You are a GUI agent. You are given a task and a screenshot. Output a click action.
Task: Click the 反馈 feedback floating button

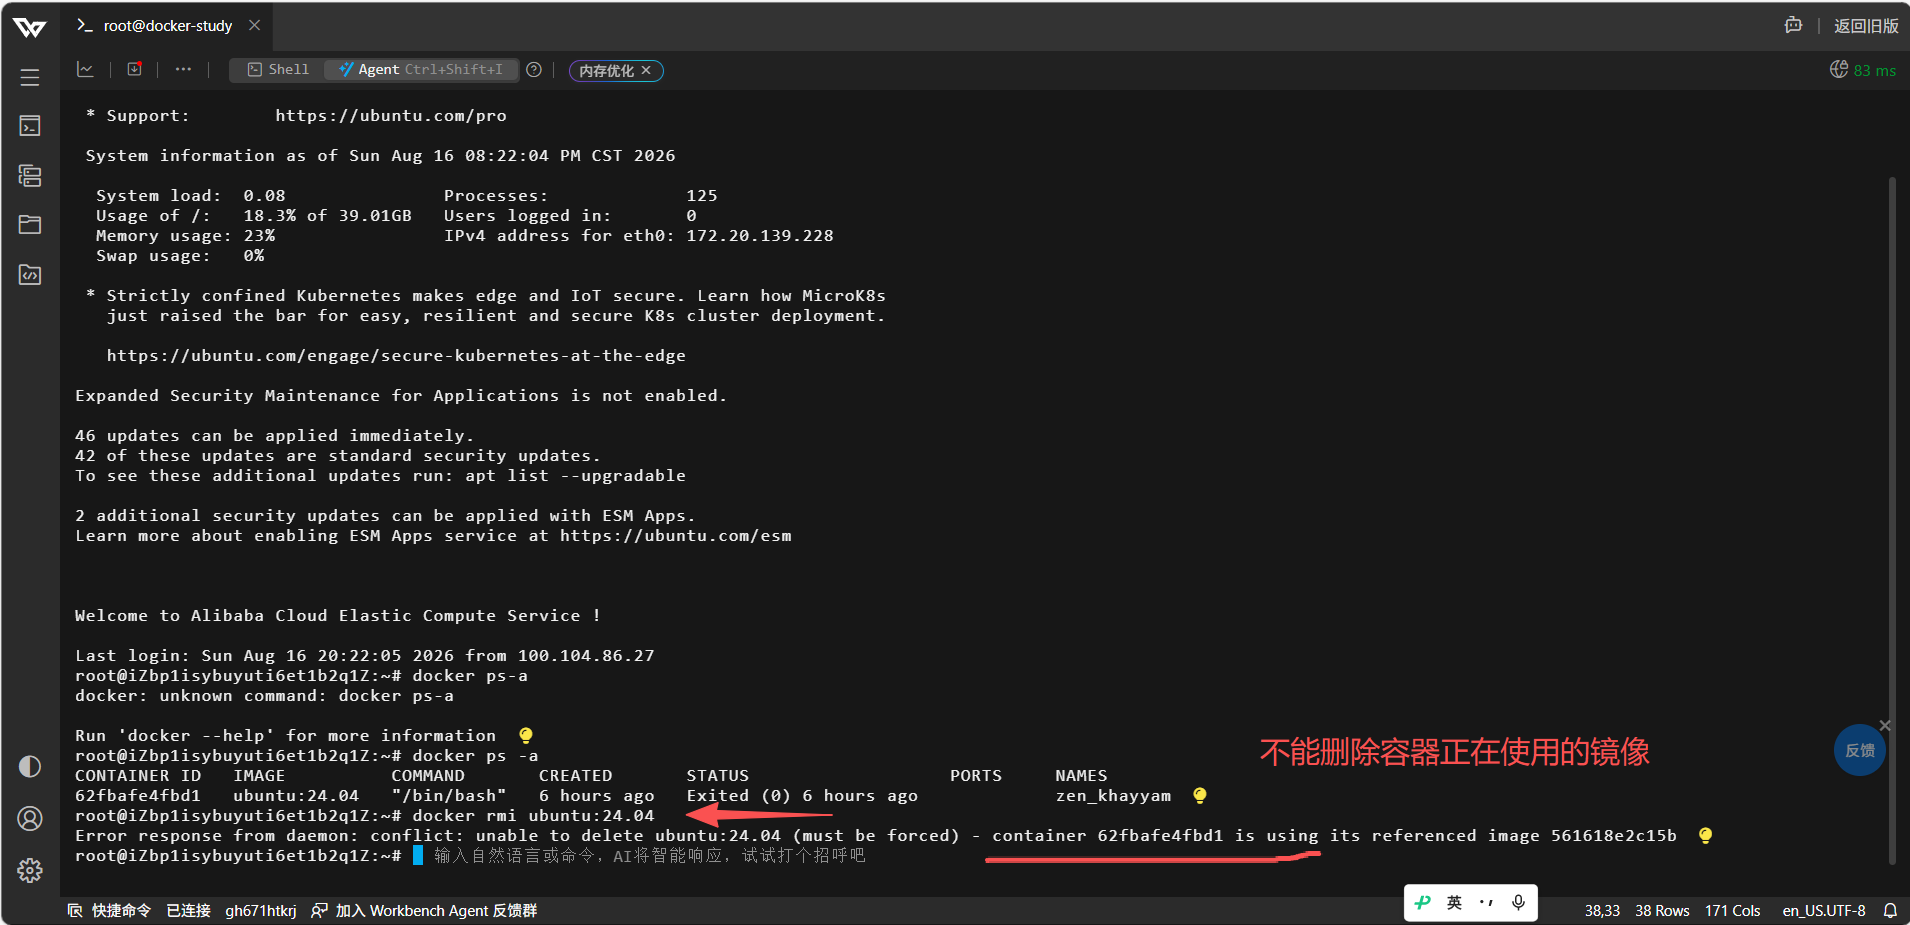point(1860,750)
